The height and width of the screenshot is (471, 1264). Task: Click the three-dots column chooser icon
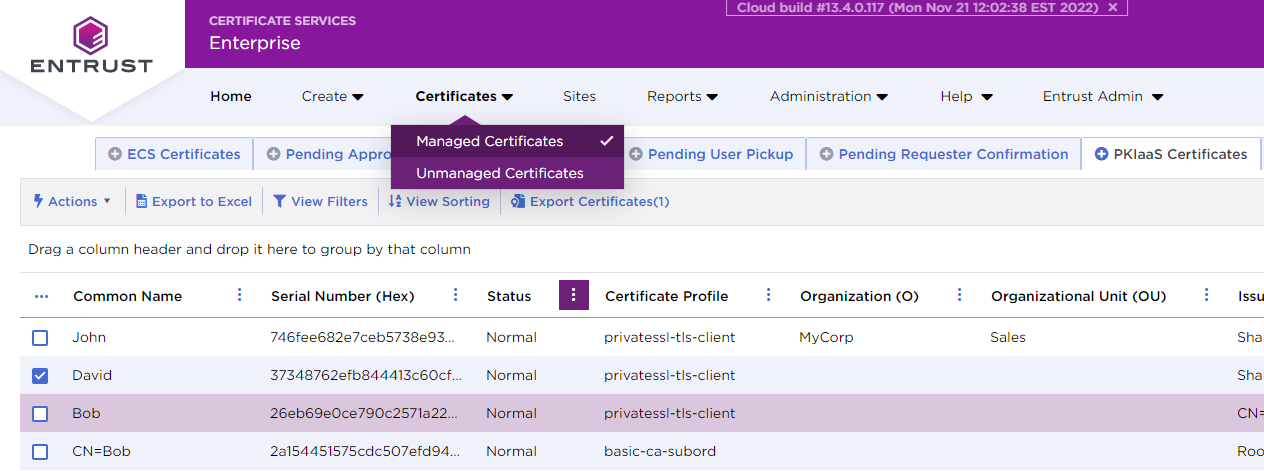point(41,296)
